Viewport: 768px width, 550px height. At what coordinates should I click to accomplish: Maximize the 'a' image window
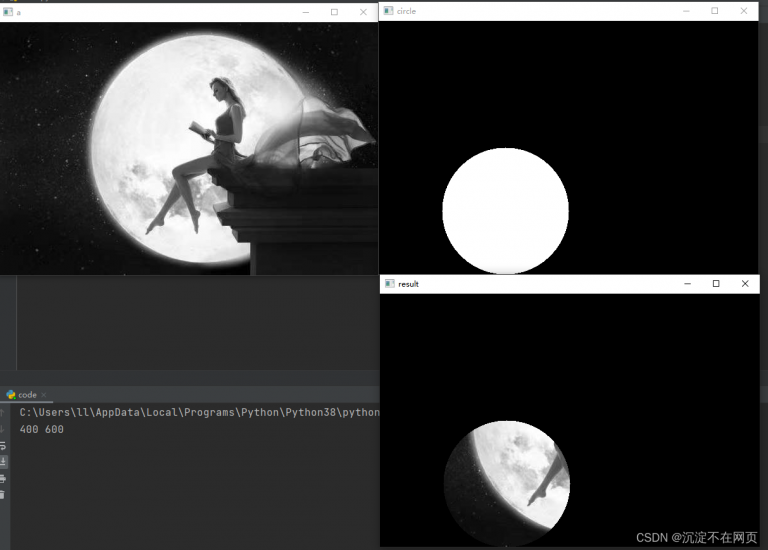[x=334, y=12]
